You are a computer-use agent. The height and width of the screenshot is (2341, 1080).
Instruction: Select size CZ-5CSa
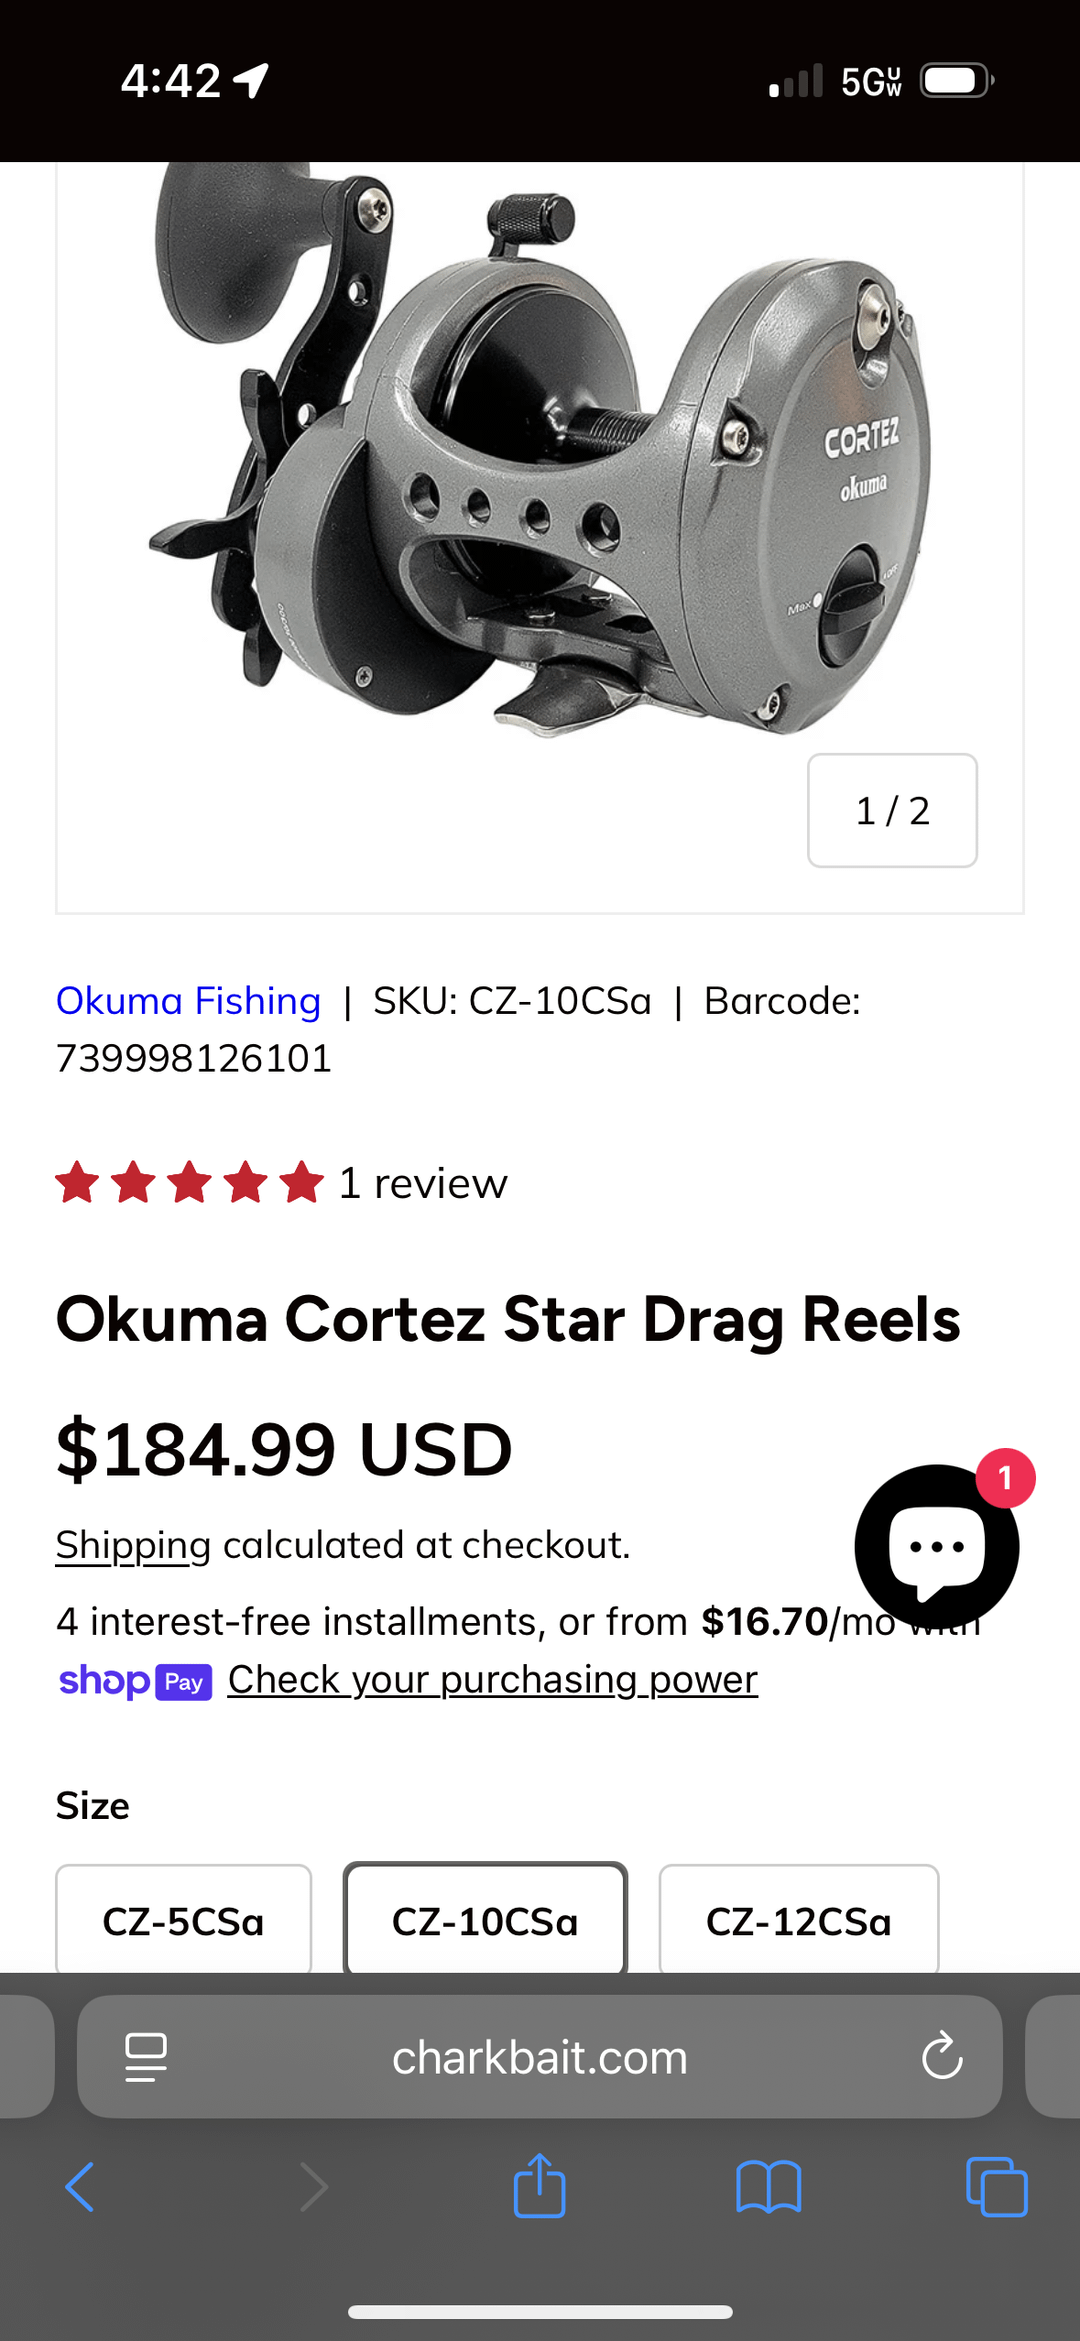[183, 1921]
